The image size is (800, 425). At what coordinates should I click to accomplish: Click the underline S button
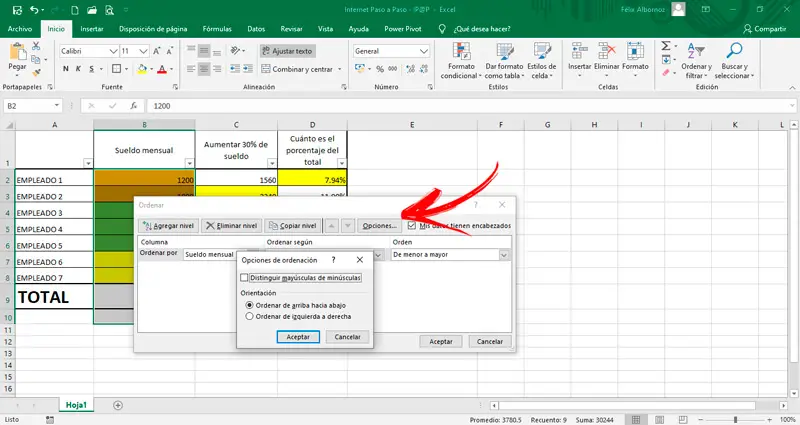click(91, 69)
